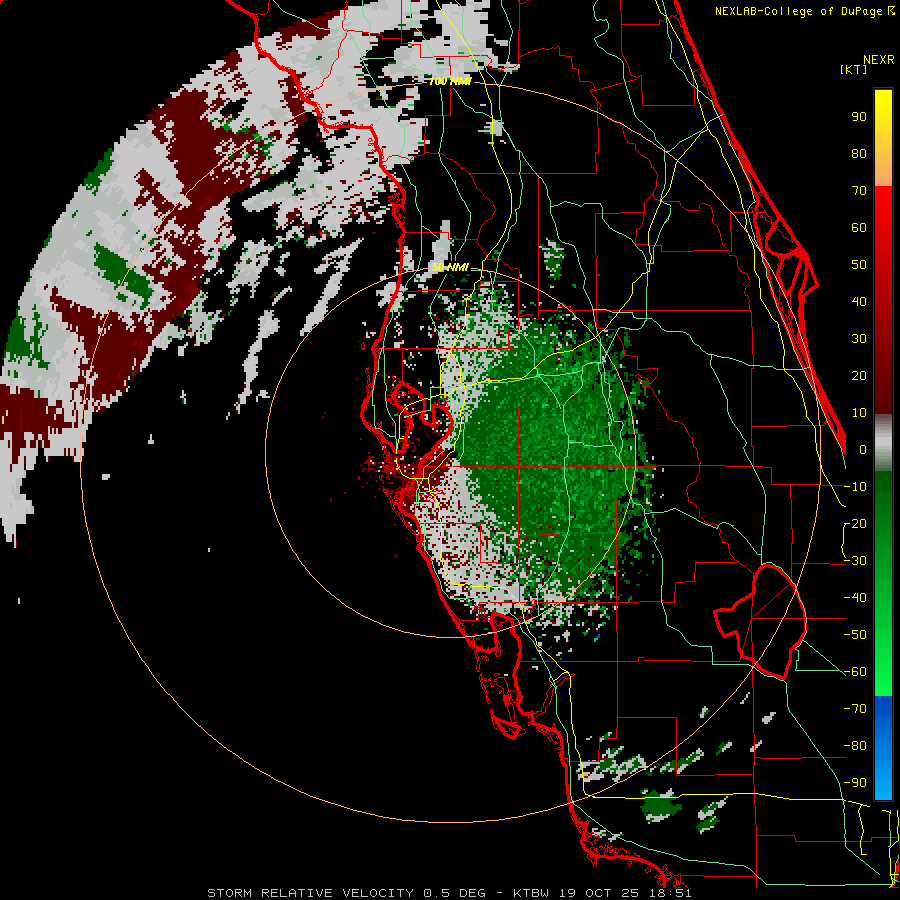900x900 pixels.
Task: Click the -90 value on velocity scale
Action: pos(855,783)
